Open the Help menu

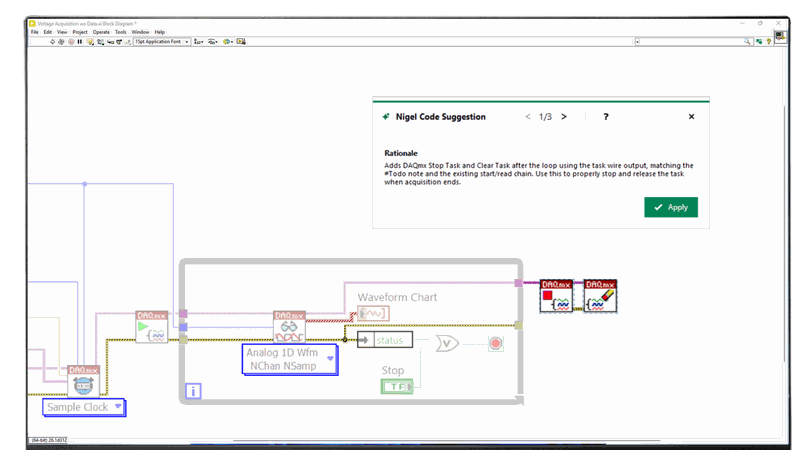coord(160,32)
